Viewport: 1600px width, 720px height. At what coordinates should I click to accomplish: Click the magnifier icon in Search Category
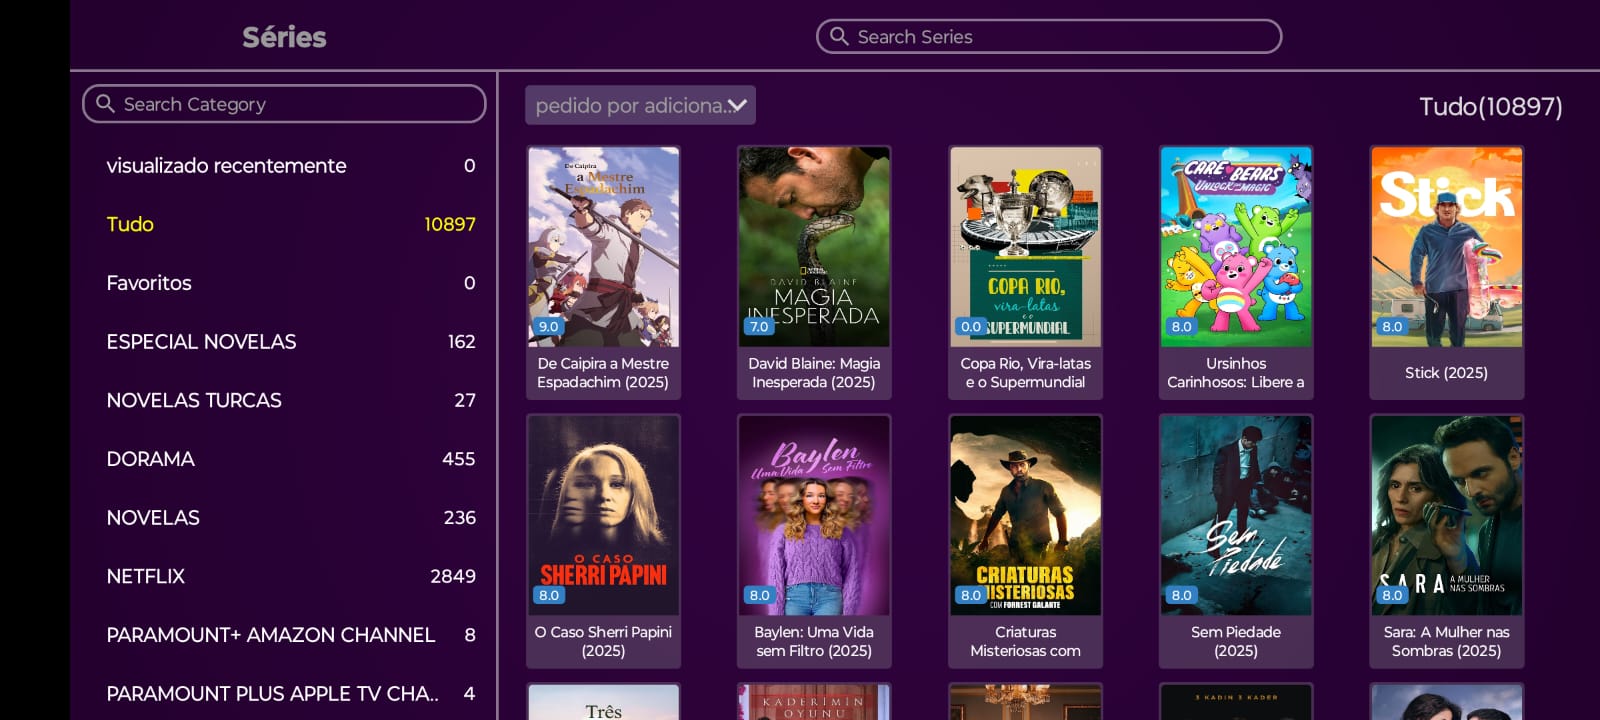coord(105,103)
